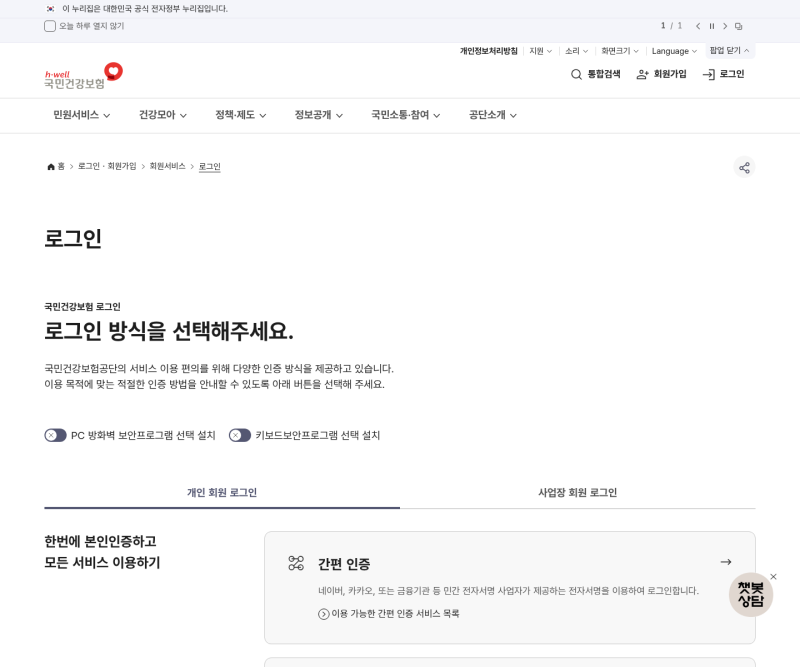800x667 pixels.
Task: Click 통합검색 text button
Action: pyautogui.click(x=604, y=75)
